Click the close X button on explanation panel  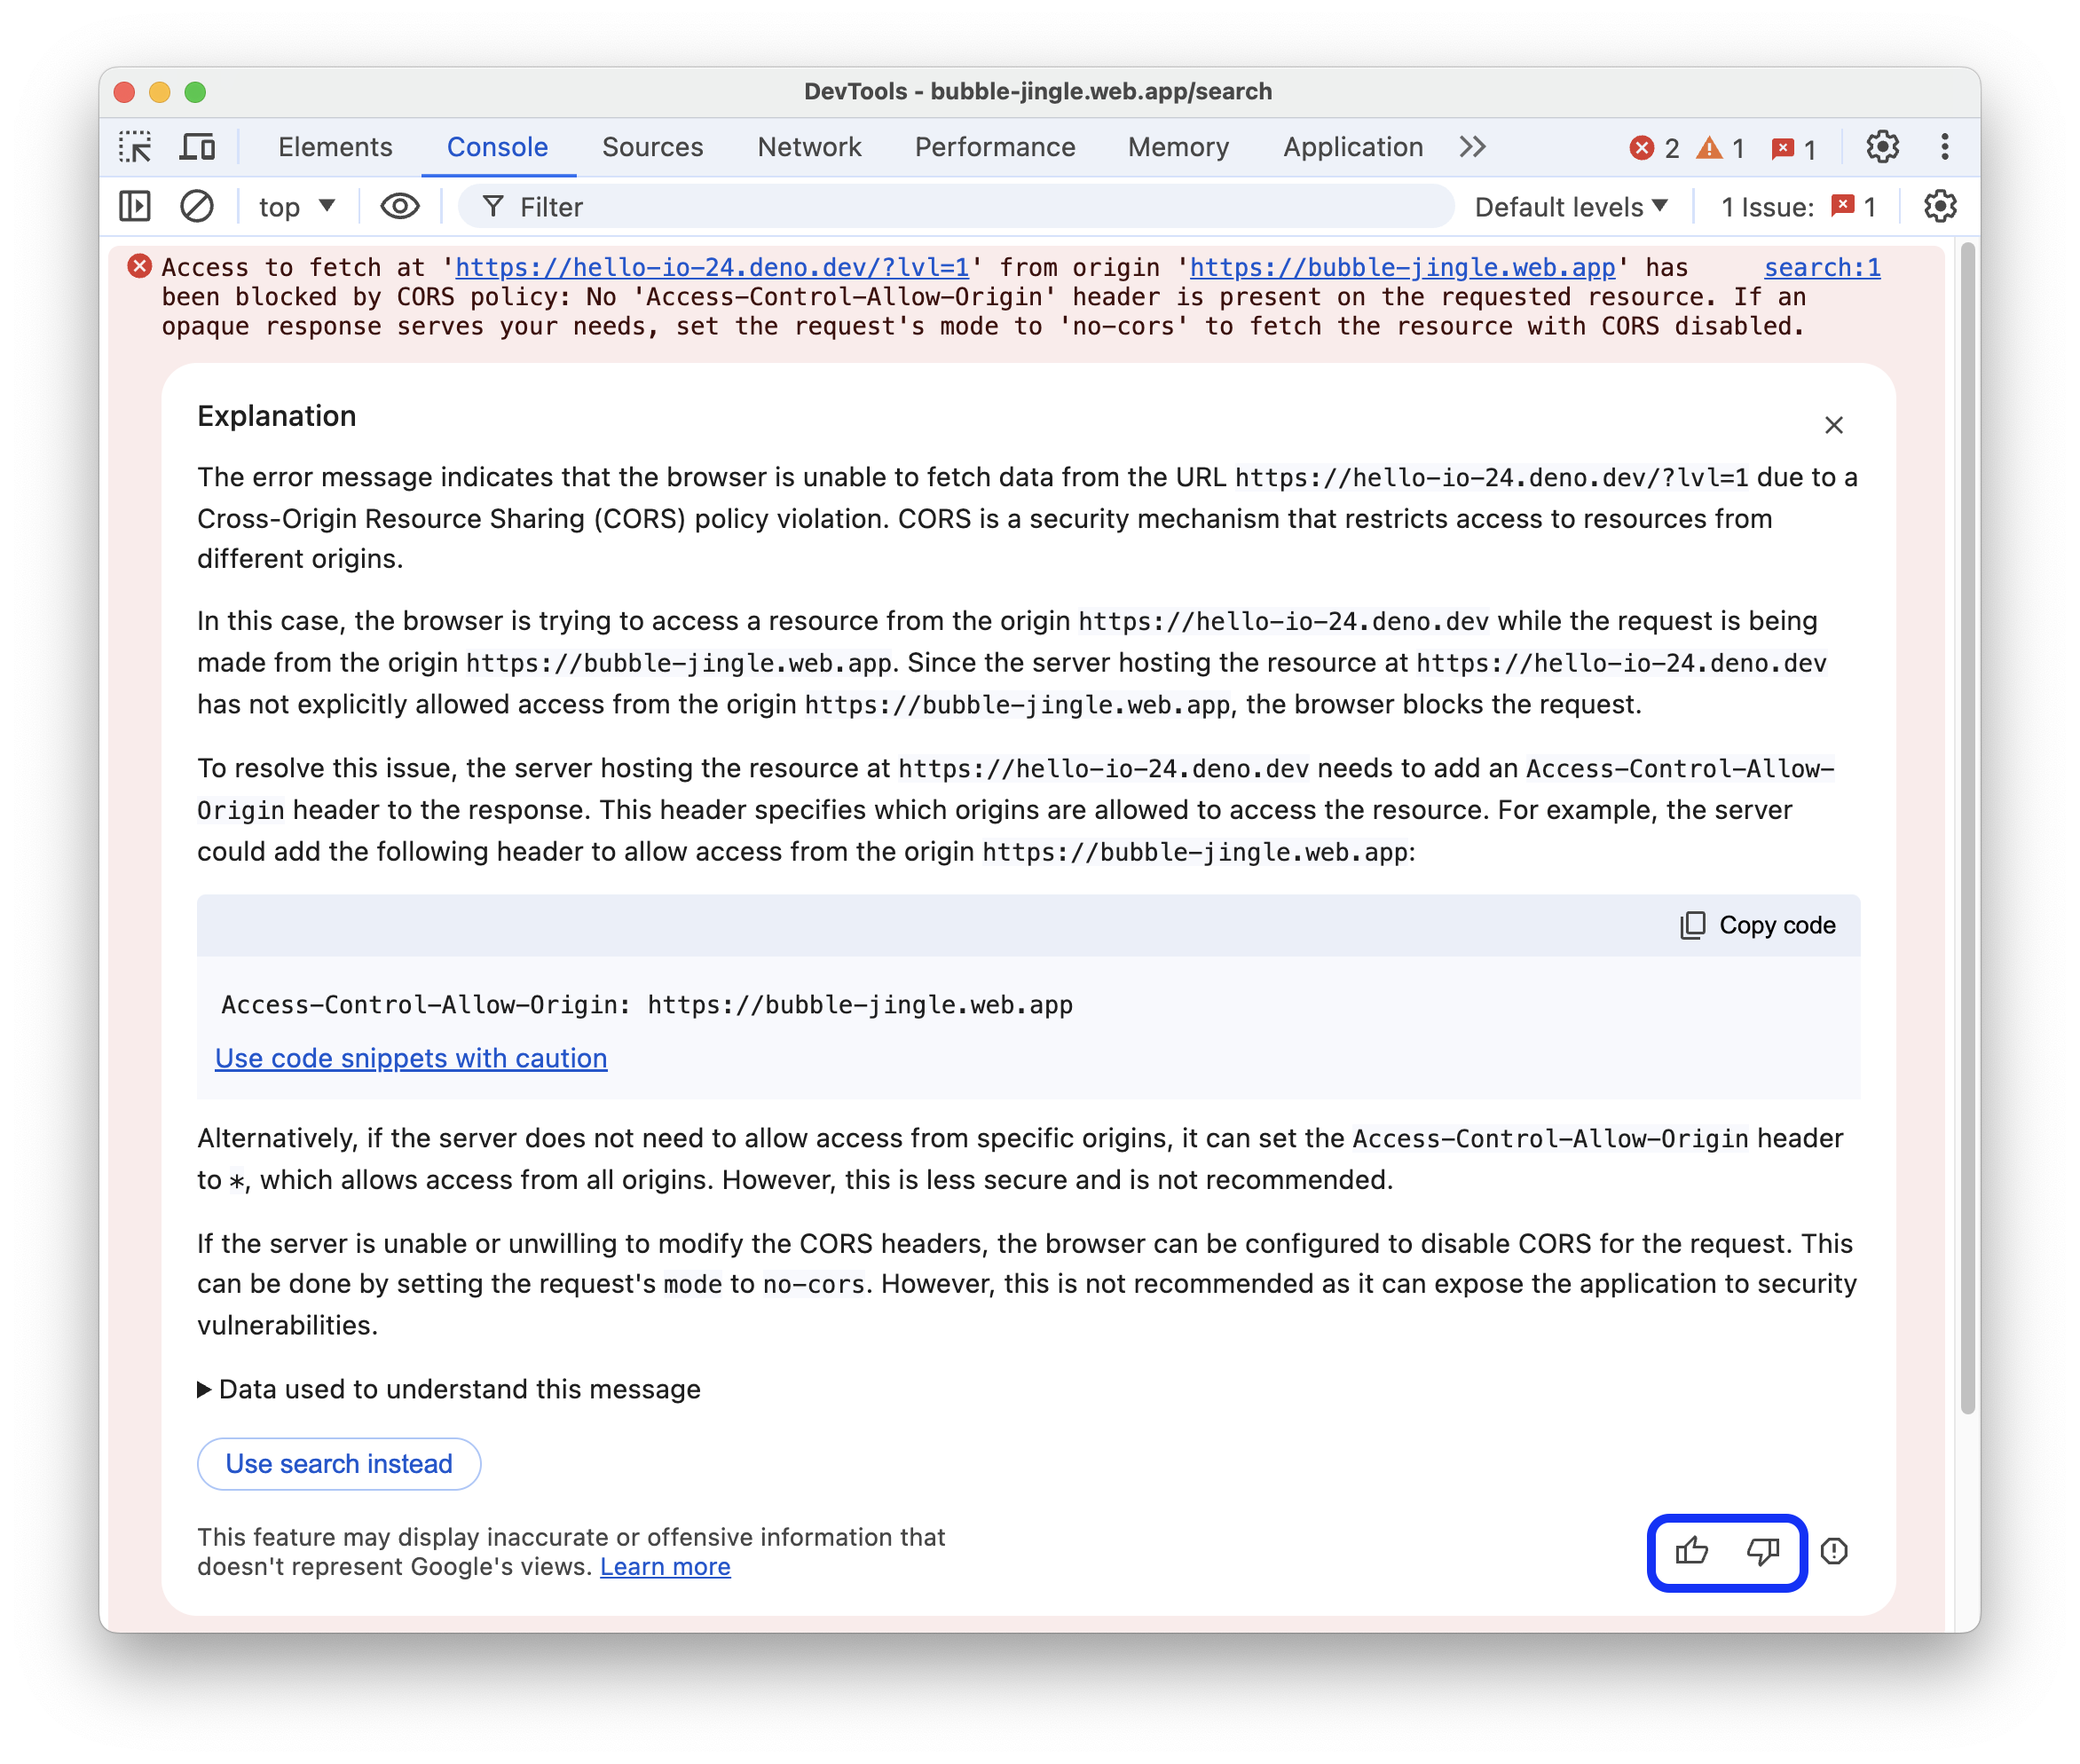click(1833, 423)
